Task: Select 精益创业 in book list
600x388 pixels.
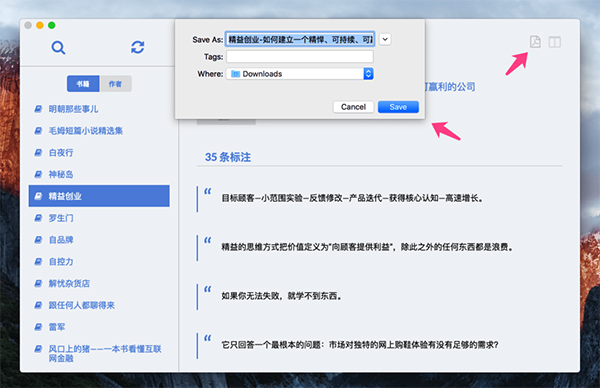Action: (99, 196)
